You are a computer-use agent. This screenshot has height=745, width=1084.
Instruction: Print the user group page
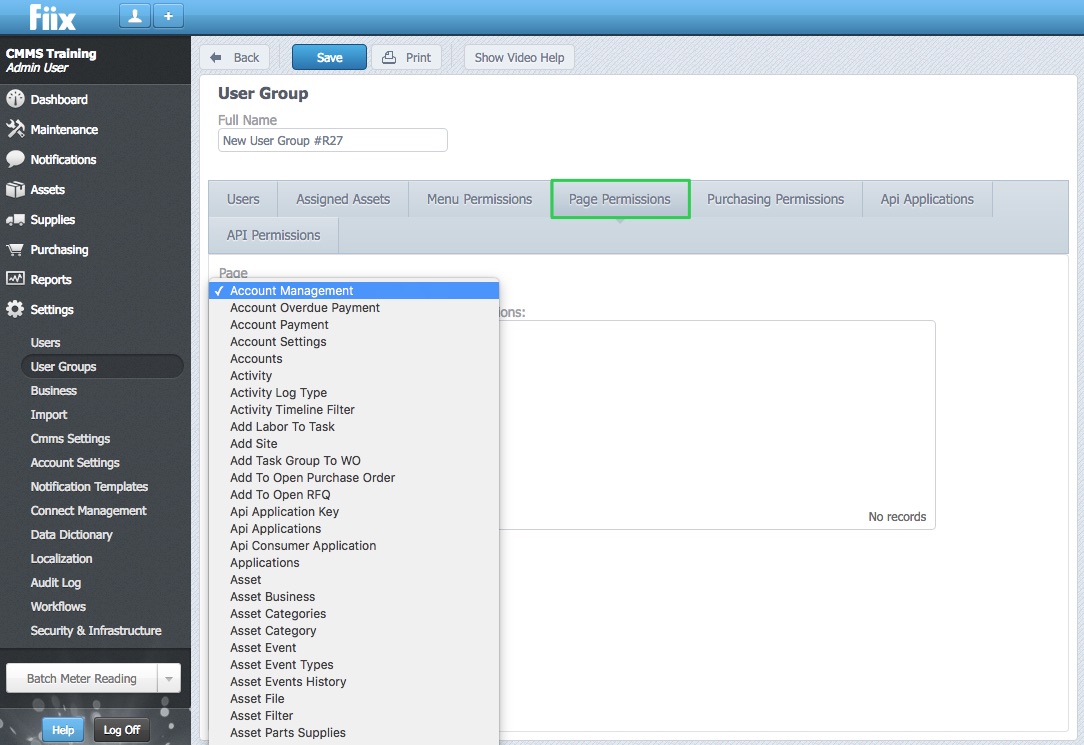tap(406, 57)
